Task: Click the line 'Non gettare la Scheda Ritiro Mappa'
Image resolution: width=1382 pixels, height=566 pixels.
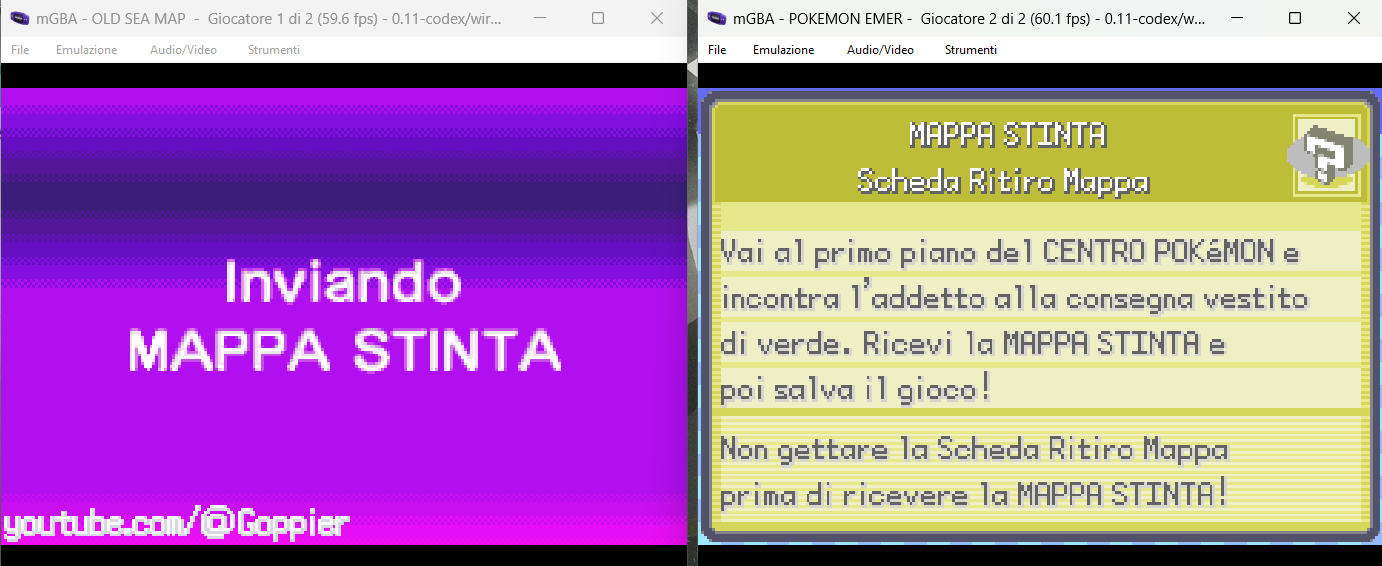Action: point(974,450)
